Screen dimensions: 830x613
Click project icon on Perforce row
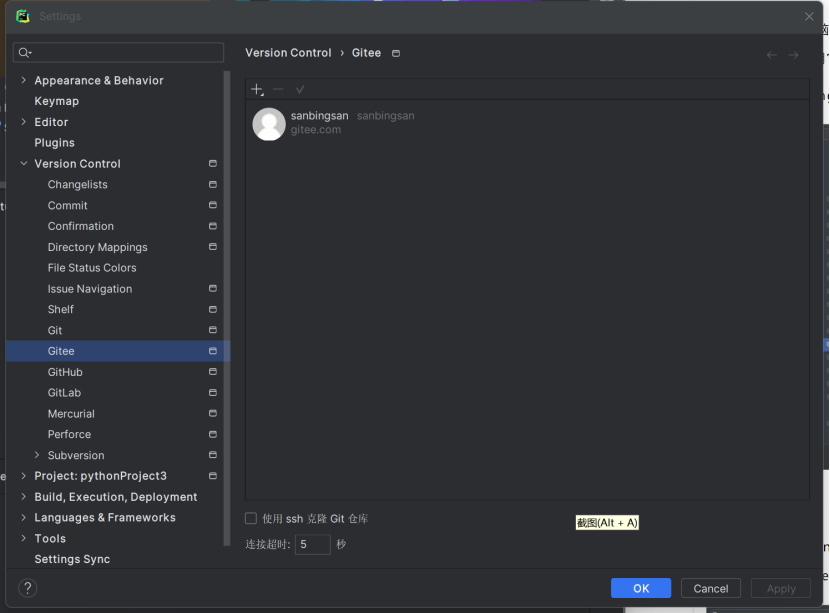pyautogui.click(x=213, y=434)
